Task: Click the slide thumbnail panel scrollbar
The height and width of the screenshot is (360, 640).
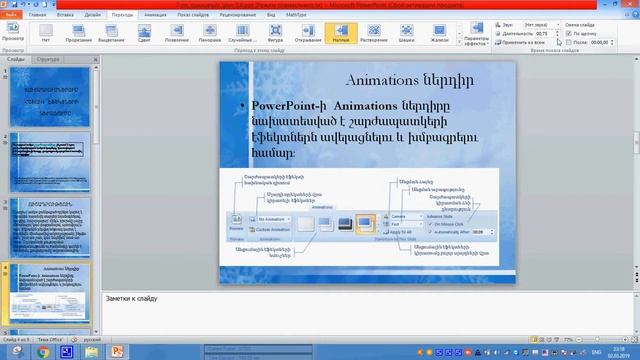Action: click(96, 108)
